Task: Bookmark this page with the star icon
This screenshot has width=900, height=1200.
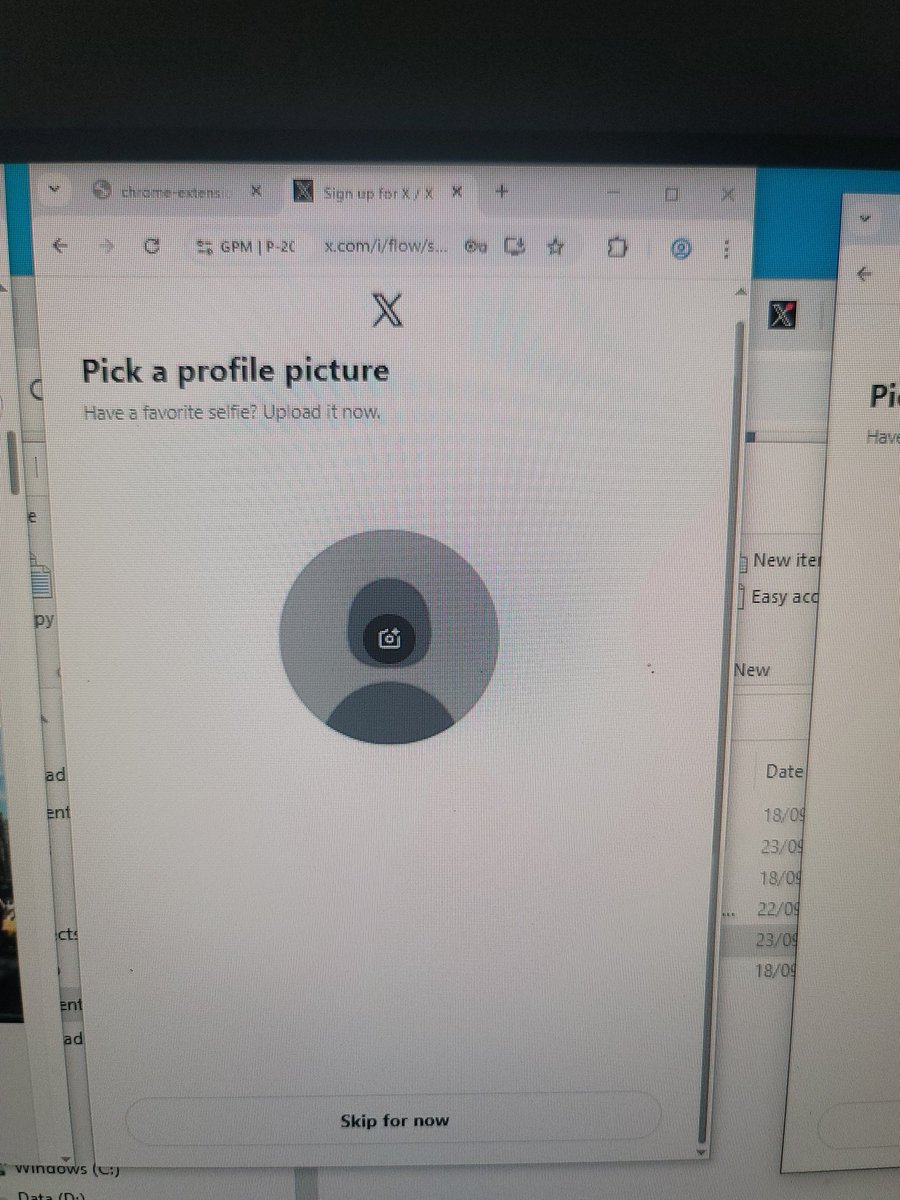Action: [556, 246]
